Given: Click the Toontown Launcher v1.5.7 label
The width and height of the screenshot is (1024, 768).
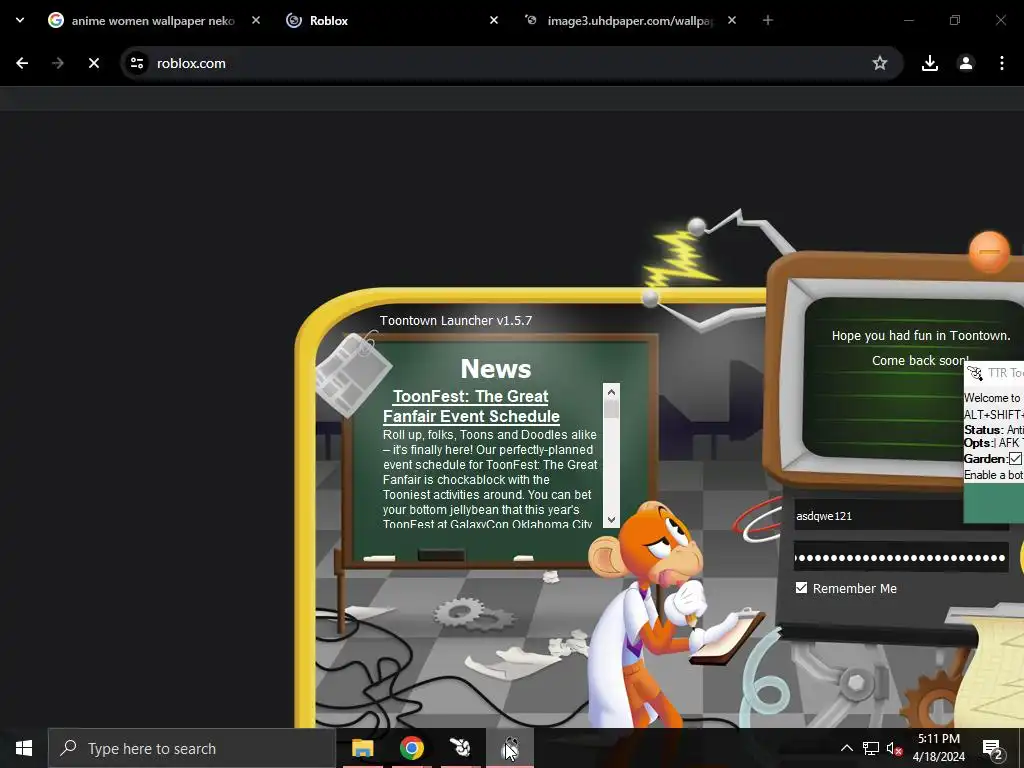Looking at the screenshot, I should tap(456, 321).
